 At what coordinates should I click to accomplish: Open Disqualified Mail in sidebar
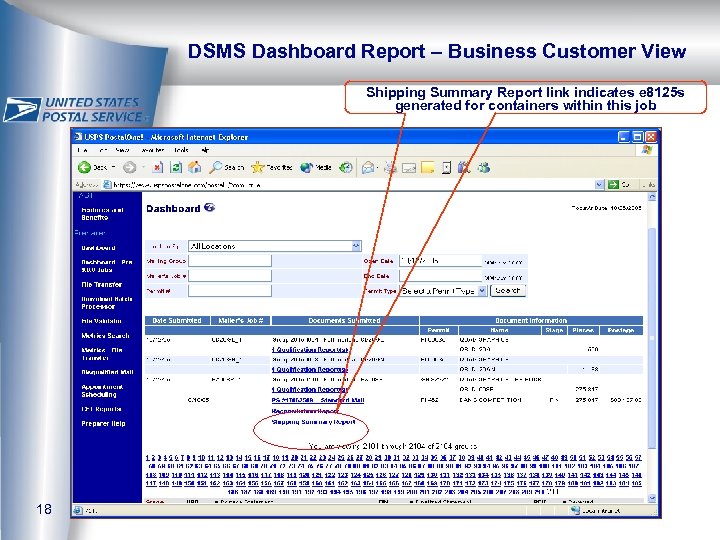coord(107,372)
